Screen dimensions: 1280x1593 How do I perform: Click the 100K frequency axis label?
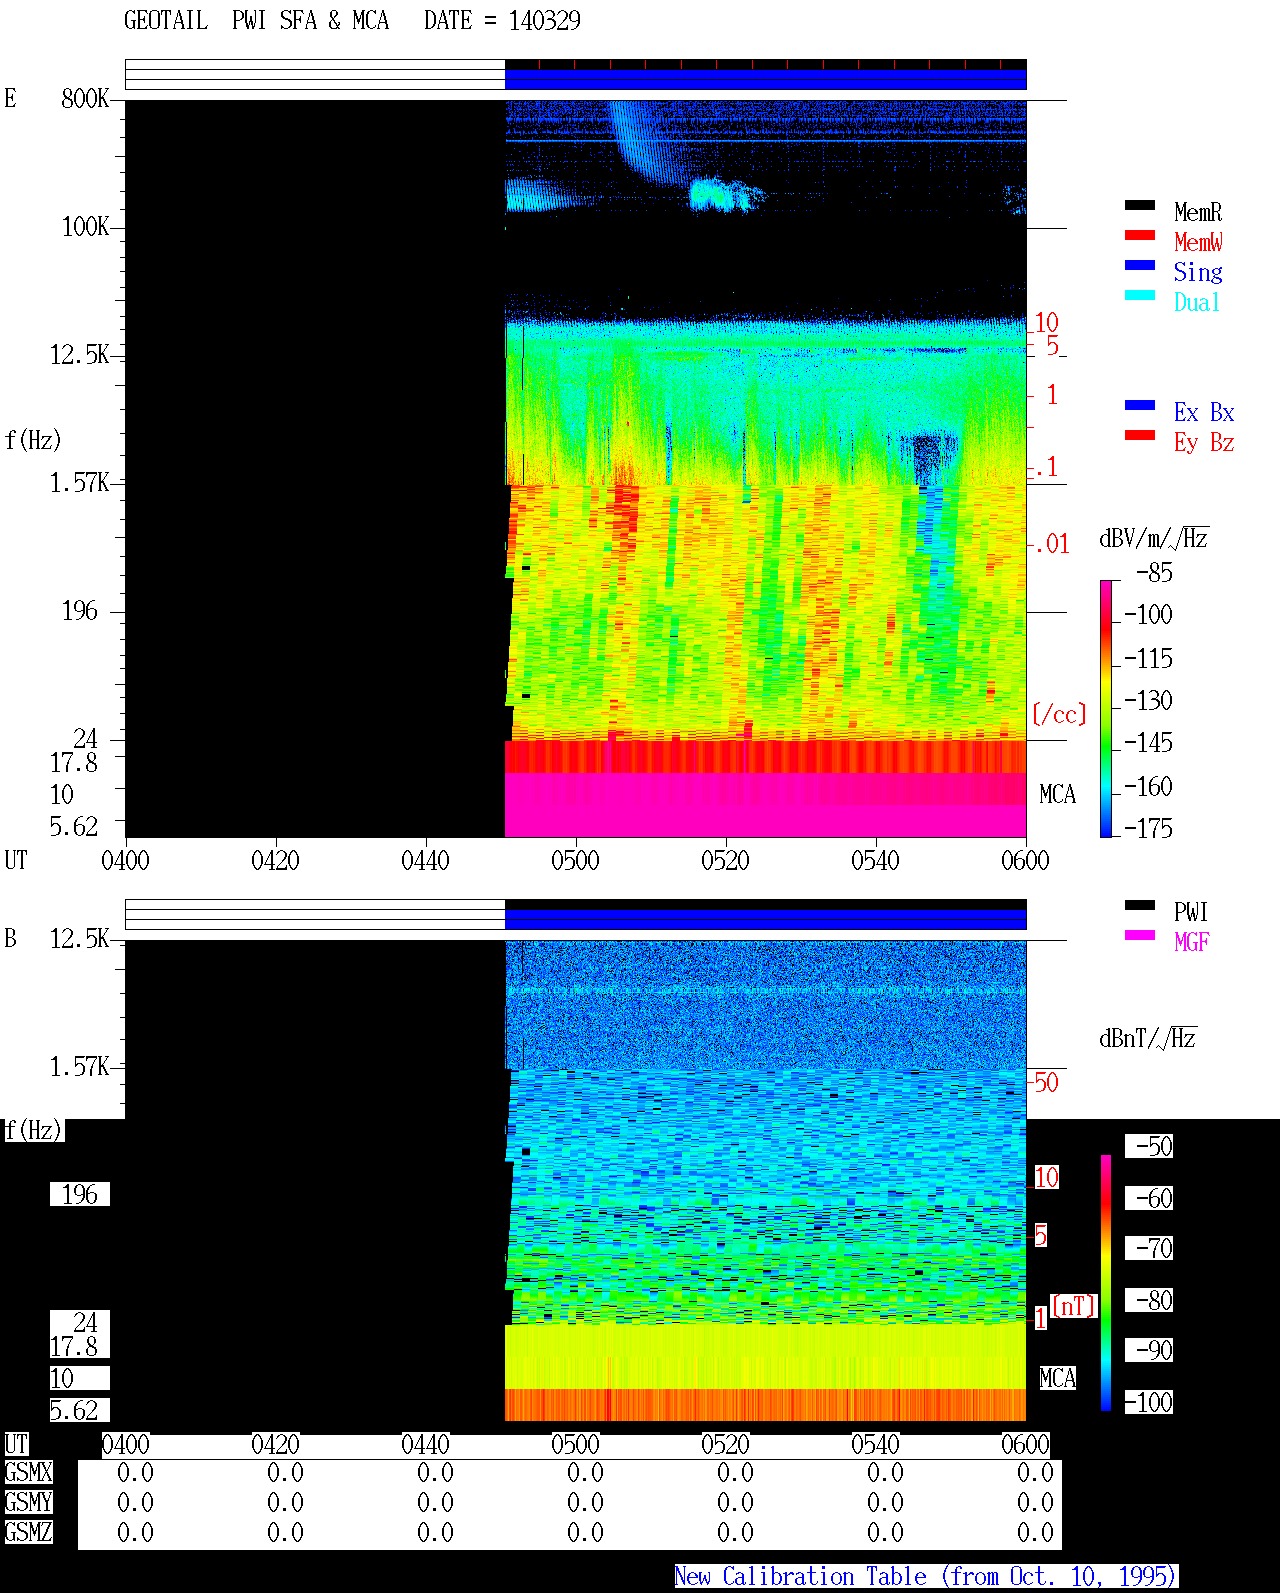[85, 226]
